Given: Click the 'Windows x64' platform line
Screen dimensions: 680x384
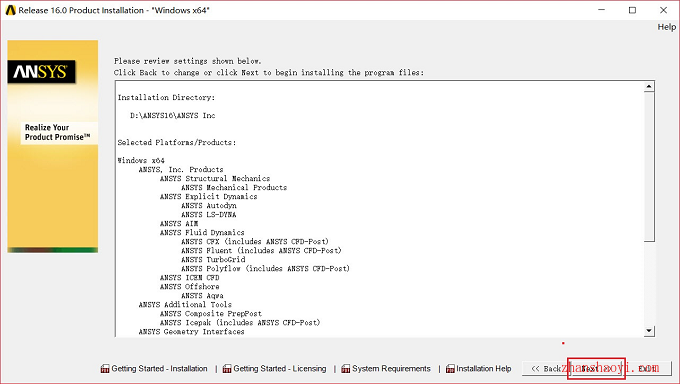Looking at the screenshot, I should point(141,161).
